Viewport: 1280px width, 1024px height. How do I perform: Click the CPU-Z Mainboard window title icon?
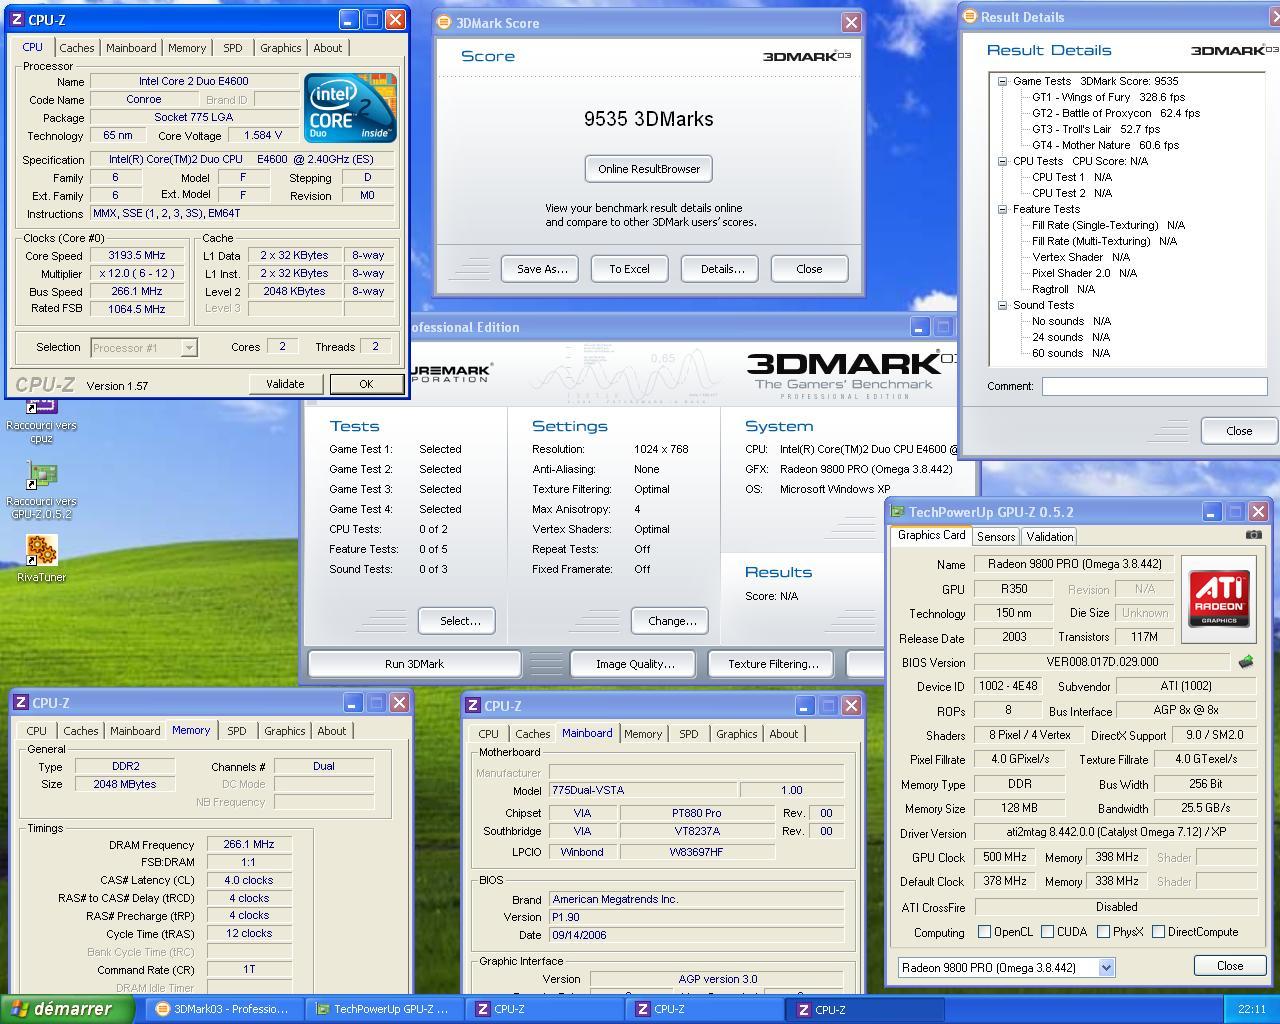tap(473, 706)
